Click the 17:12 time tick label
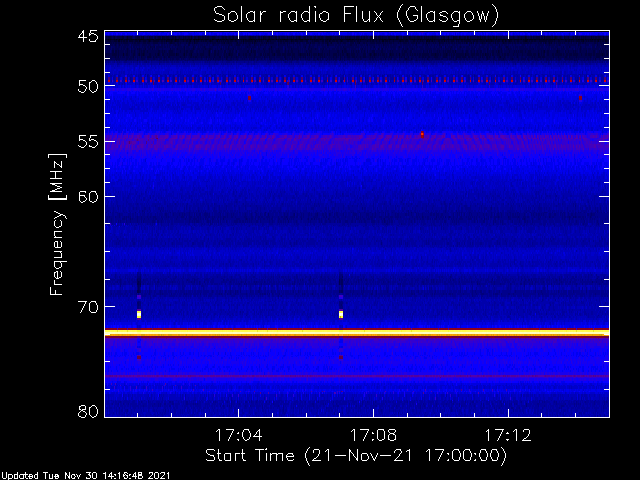This screenshot has height=480, width=640. [x=508, y=435]
